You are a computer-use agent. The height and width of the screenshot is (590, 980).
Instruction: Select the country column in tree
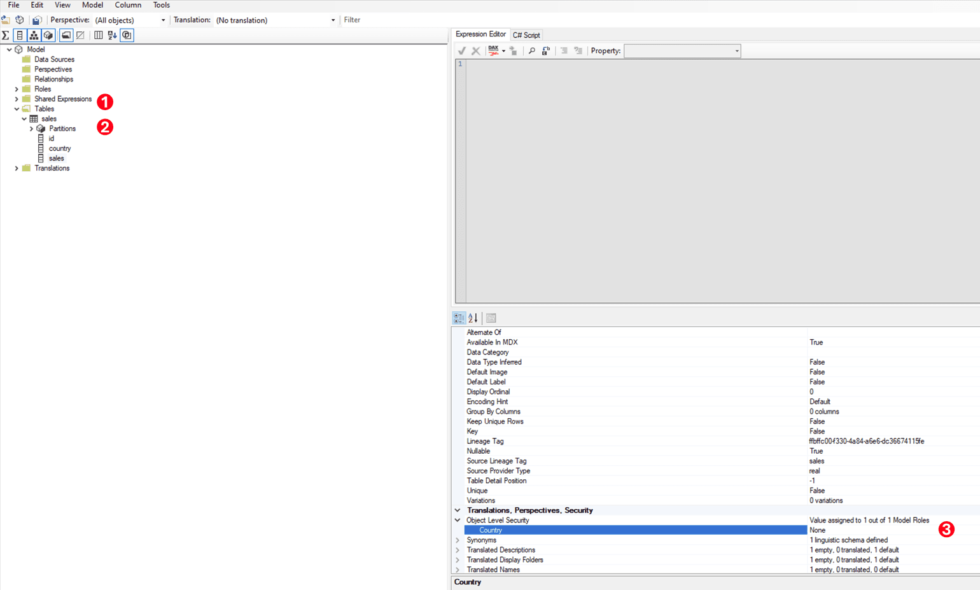(60, 148)
